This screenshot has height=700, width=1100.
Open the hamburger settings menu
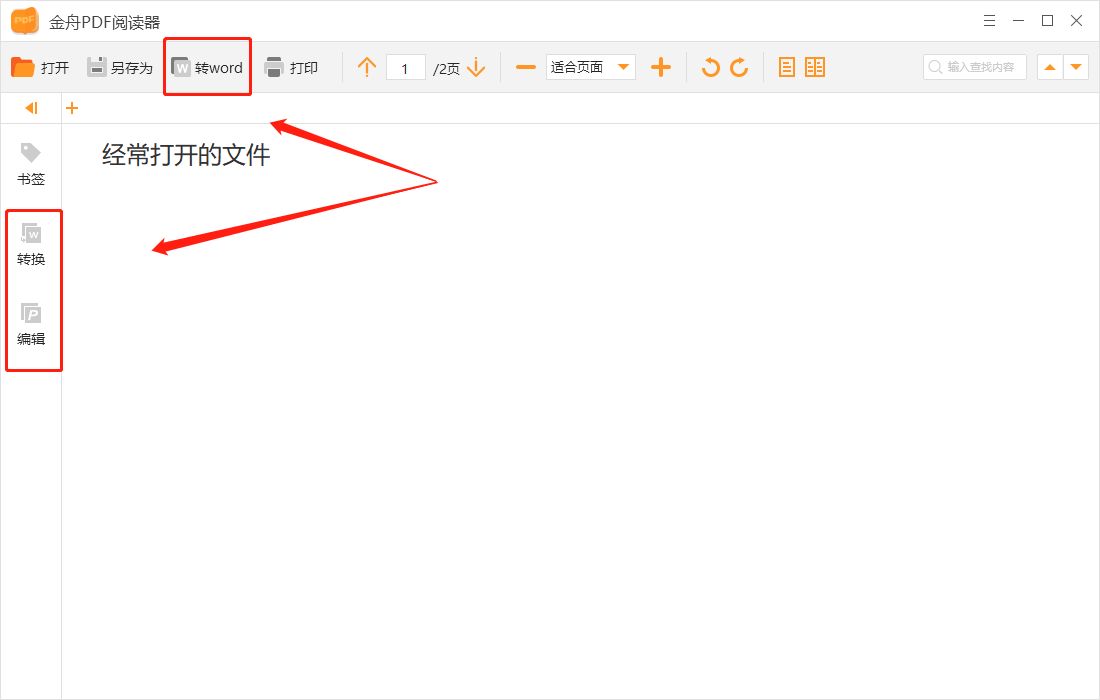point(989,20)
